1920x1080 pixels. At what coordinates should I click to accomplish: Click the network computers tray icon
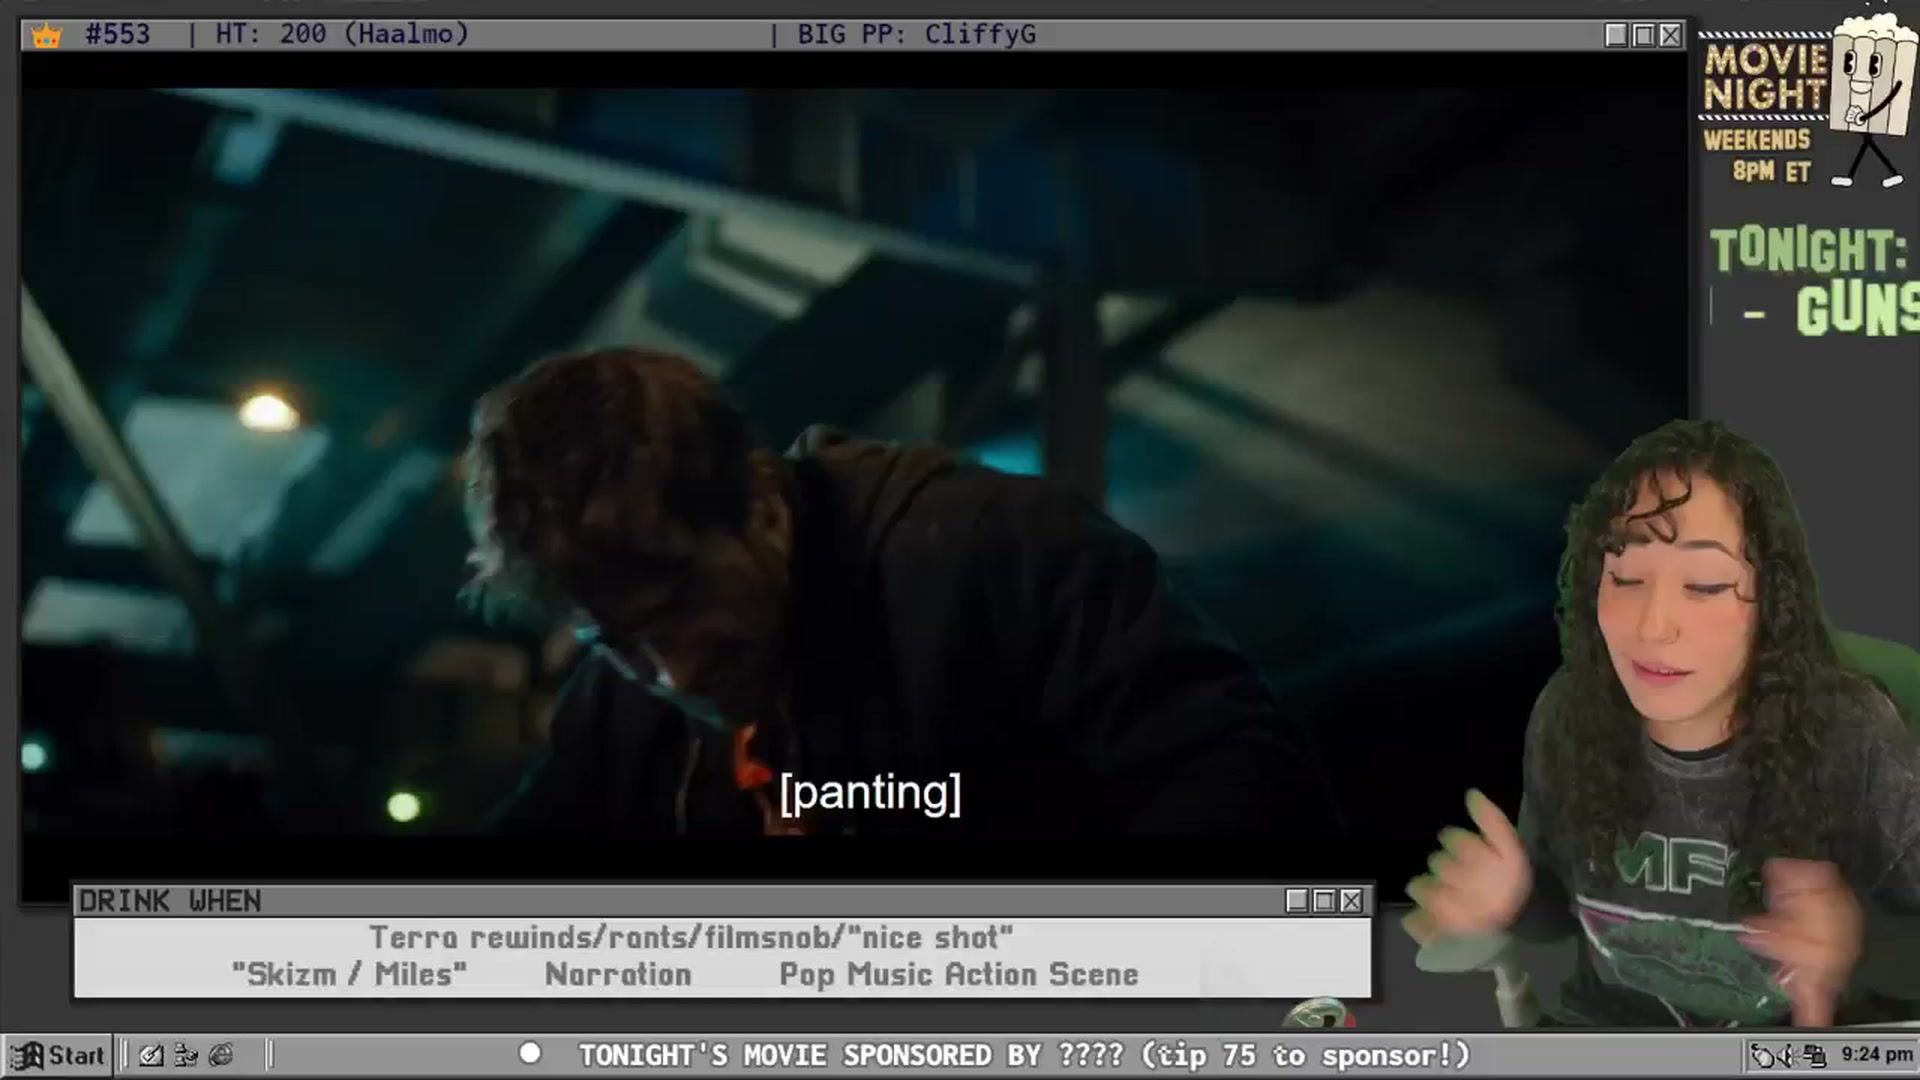point(1815,1055)
